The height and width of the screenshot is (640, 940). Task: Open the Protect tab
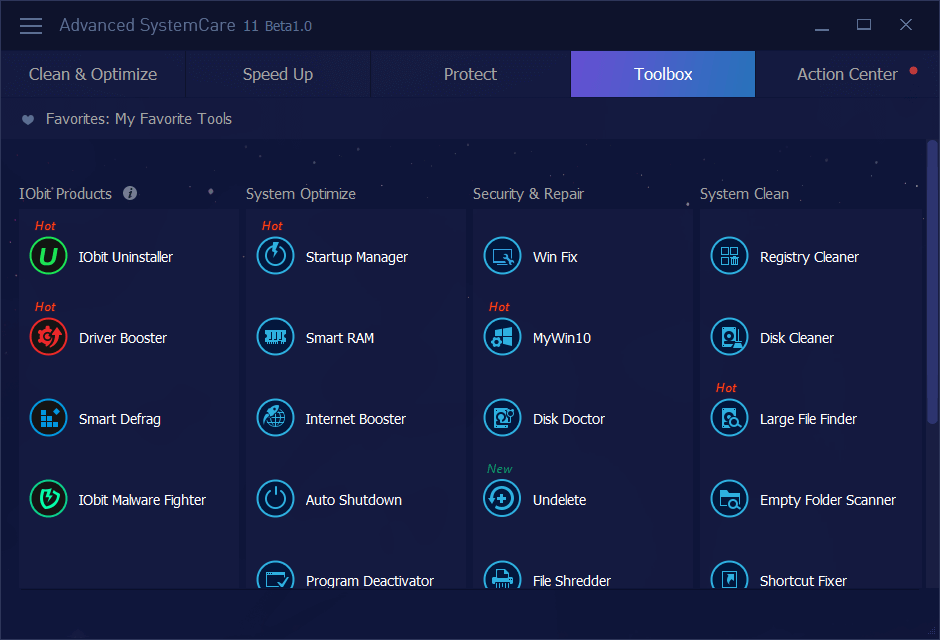(x=471, y=74)
